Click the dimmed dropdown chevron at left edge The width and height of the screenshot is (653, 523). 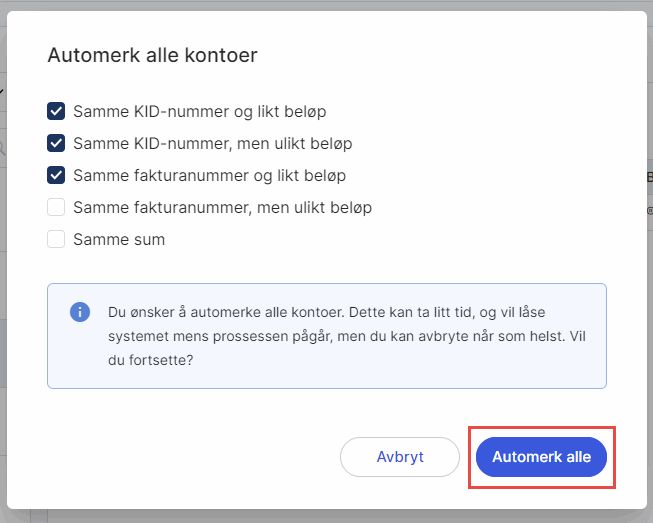pos(2,92)
